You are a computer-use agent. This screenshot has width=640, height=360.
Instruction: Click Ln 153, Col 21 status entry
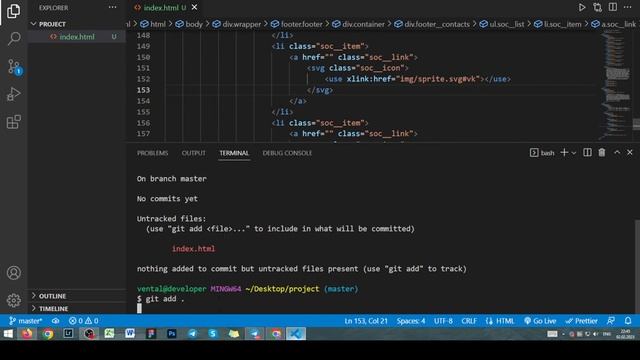(366, 321)
